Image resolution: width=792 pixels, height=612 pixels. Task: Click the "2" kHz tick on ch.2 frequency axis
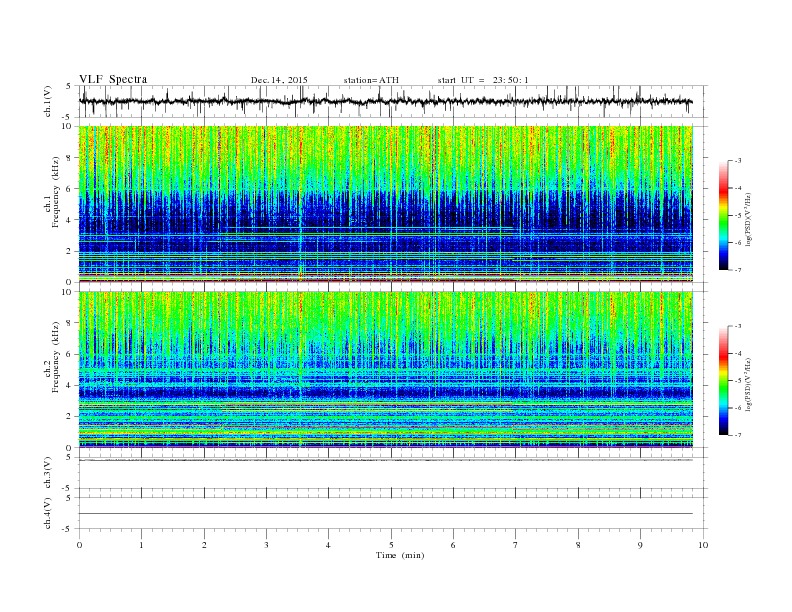pyautogui.click(x=69, y=417)
